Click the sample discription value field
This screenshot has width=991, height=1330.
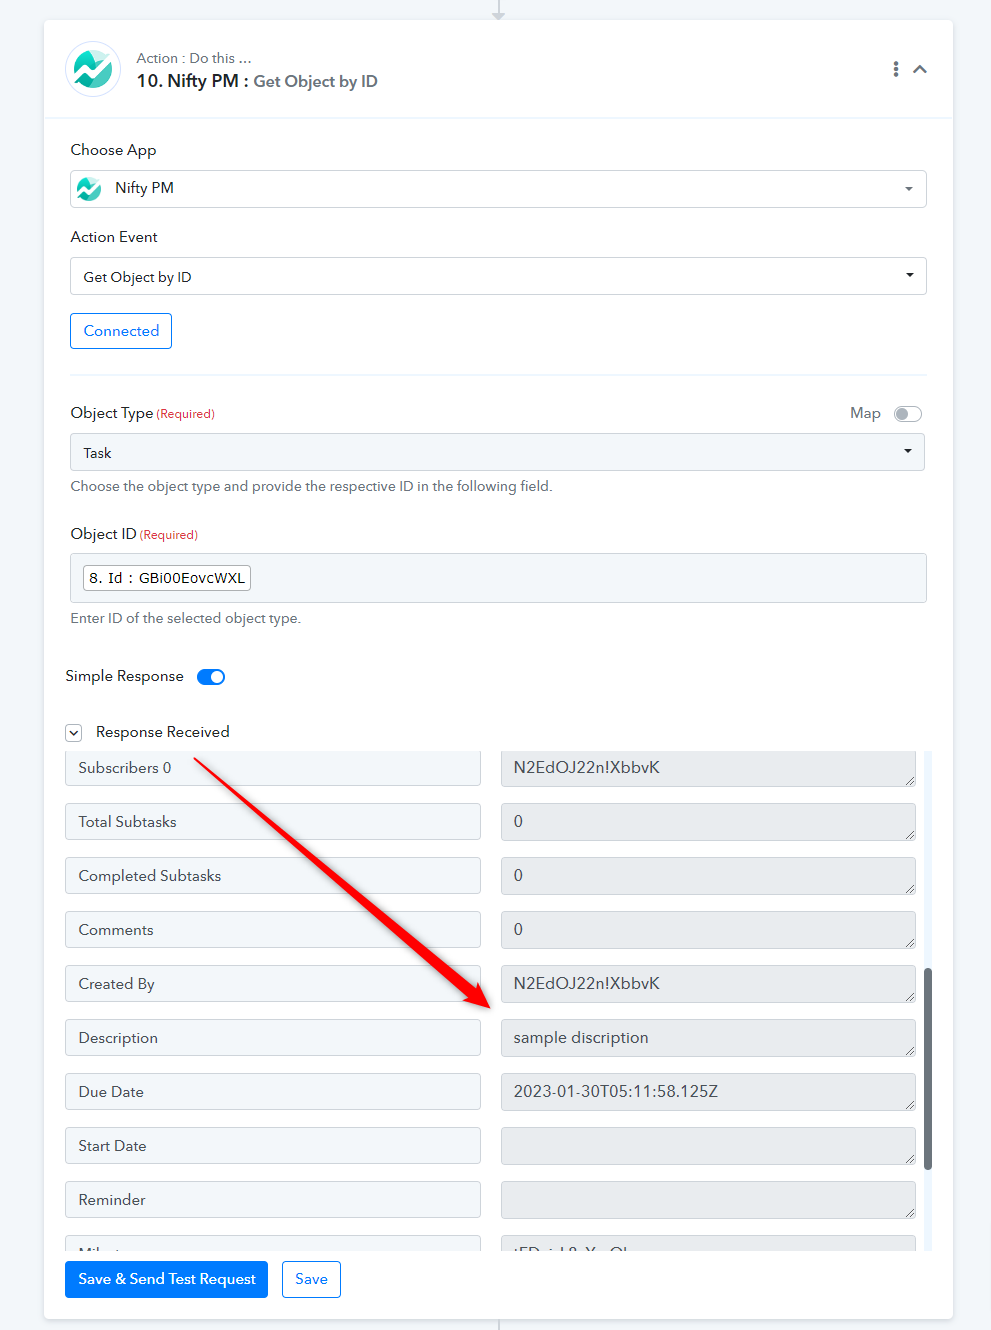pyautogui.click(x=708, y=1038)
